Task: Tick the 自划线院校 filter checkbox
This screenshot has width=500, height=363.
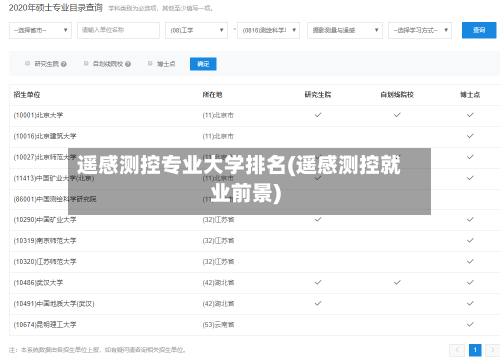Action: 86,63
